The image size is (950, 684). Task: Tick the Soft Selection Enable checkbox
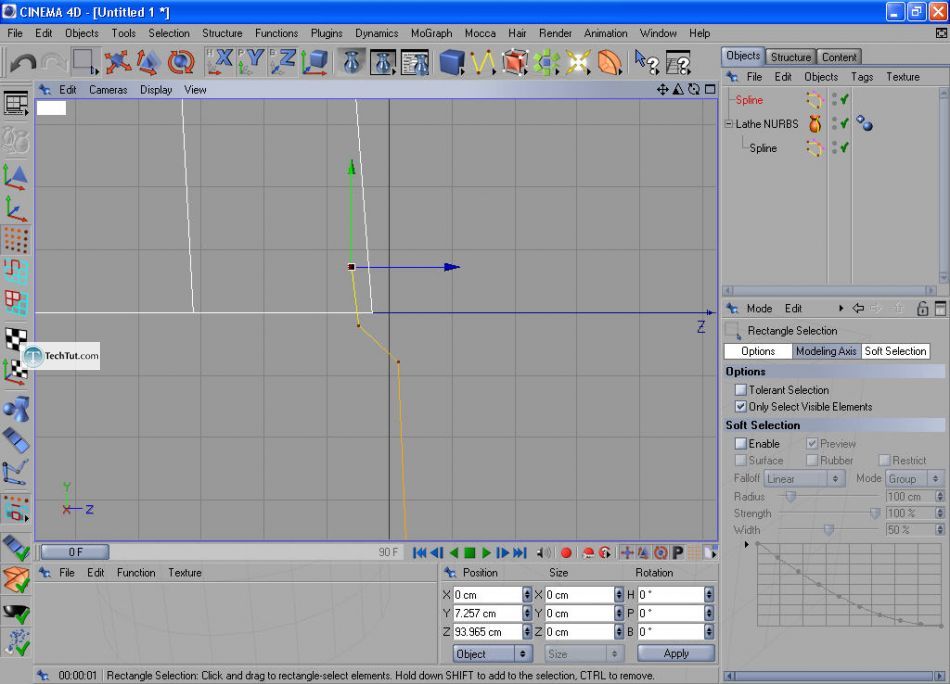[x=740, y=443]
